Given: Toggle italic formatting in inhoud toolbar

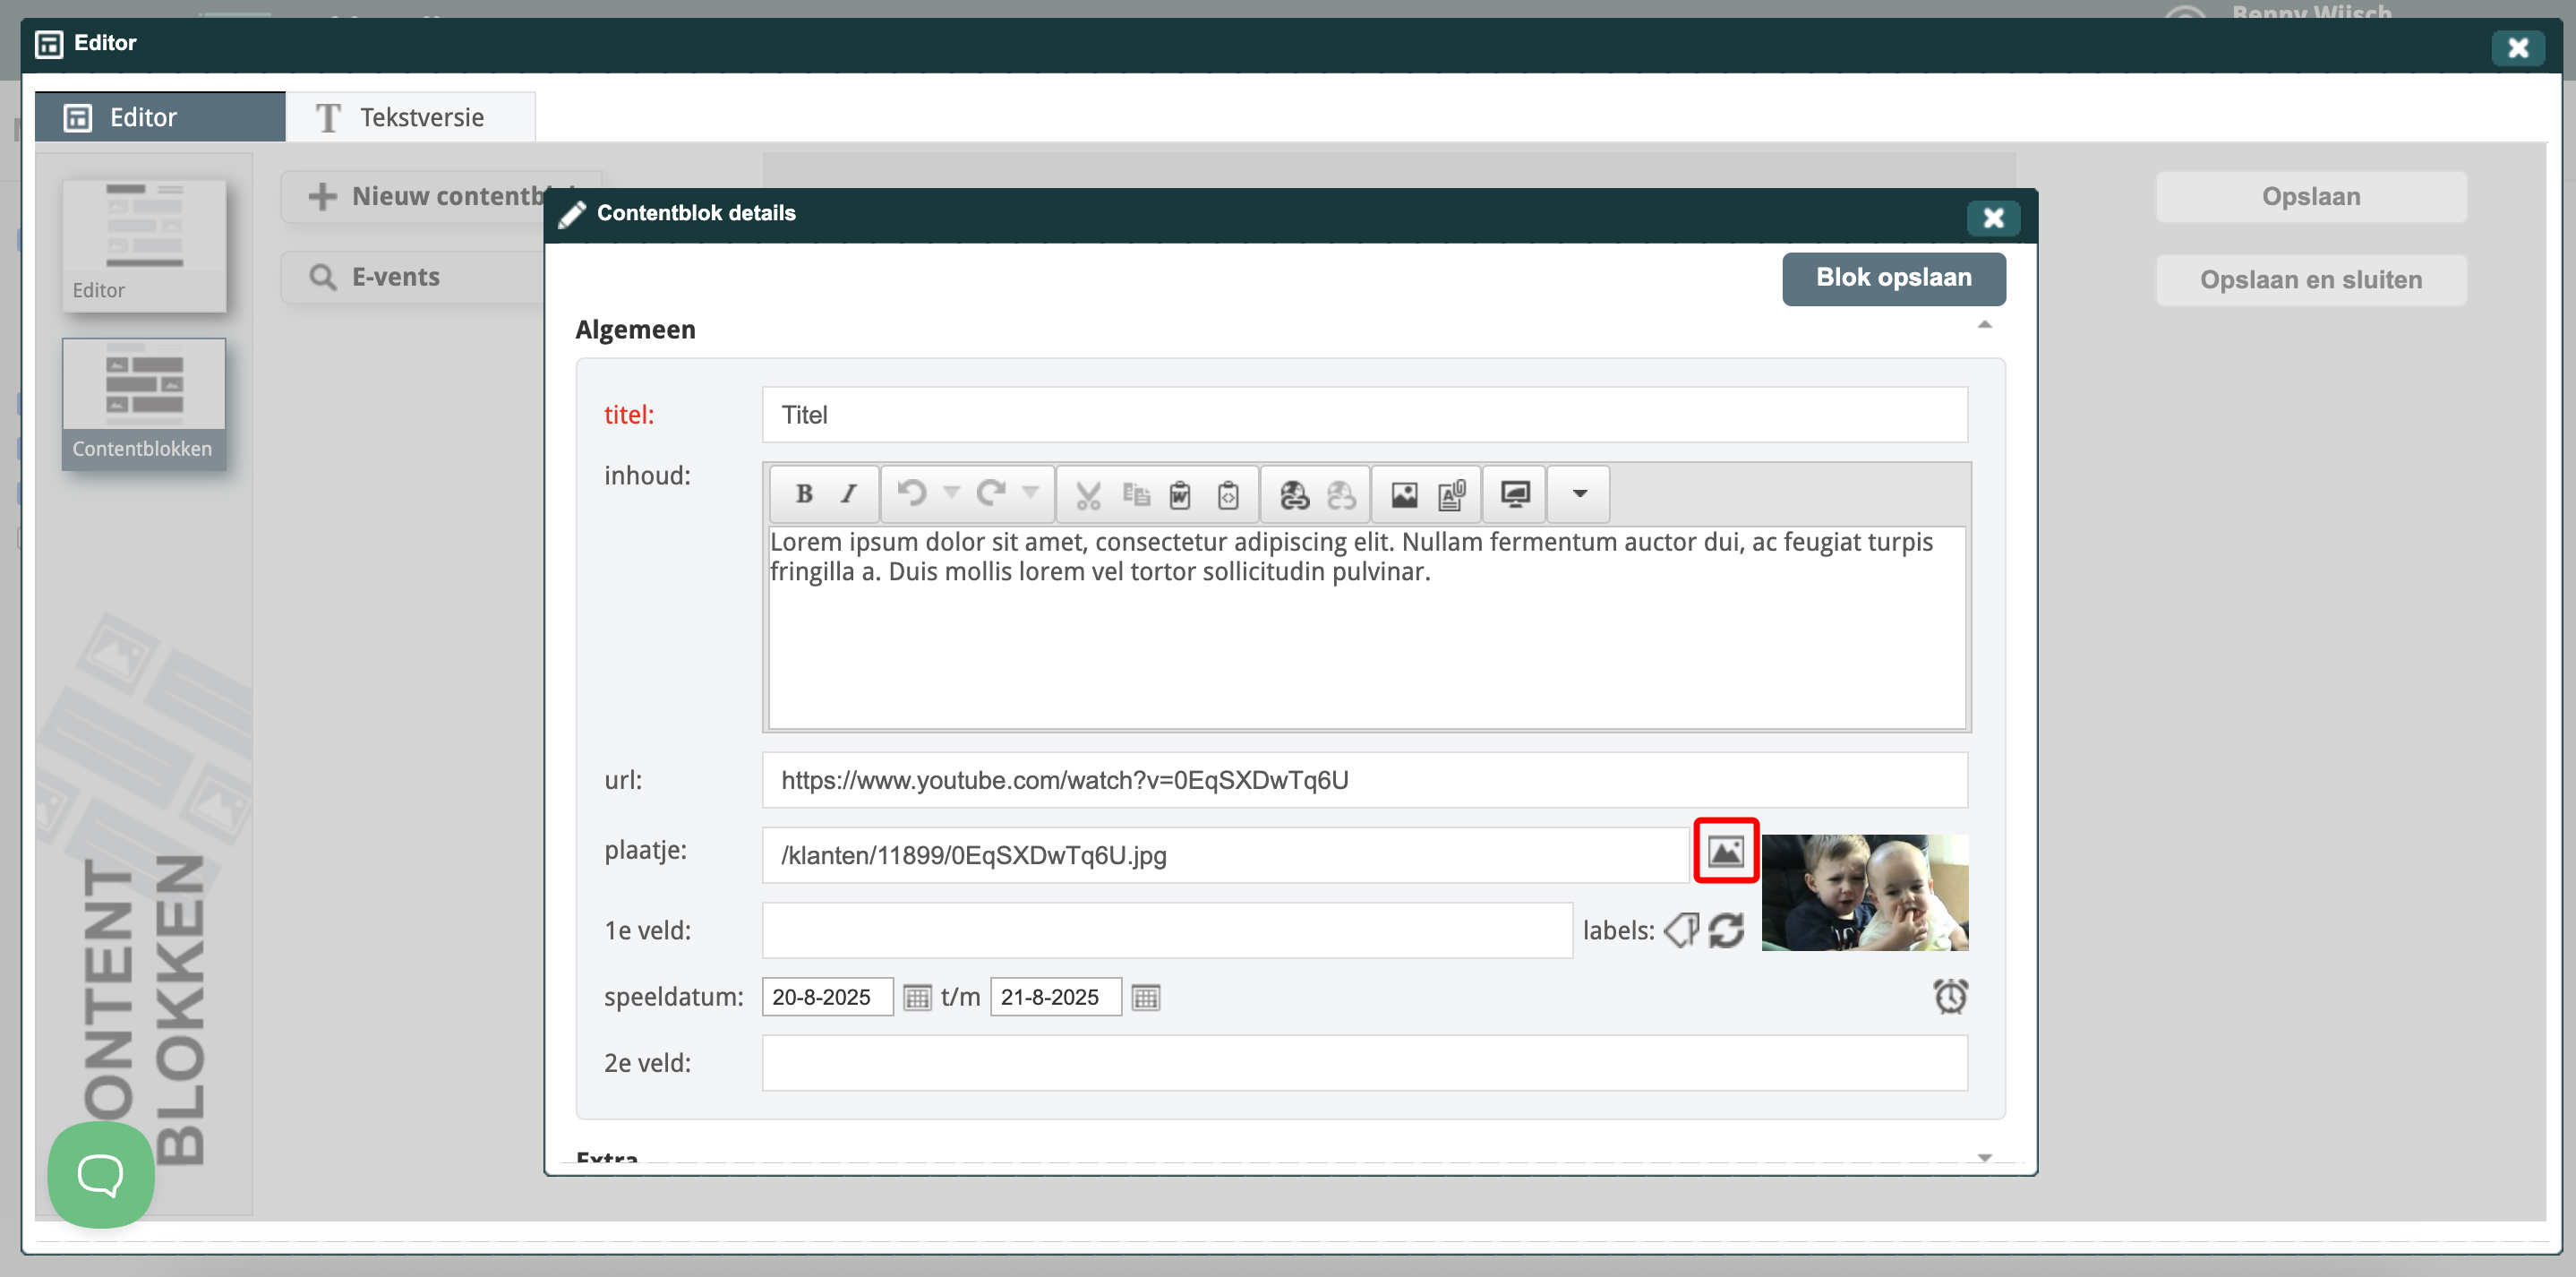Looking at the screenshot, I should click(x=848, y=494).
